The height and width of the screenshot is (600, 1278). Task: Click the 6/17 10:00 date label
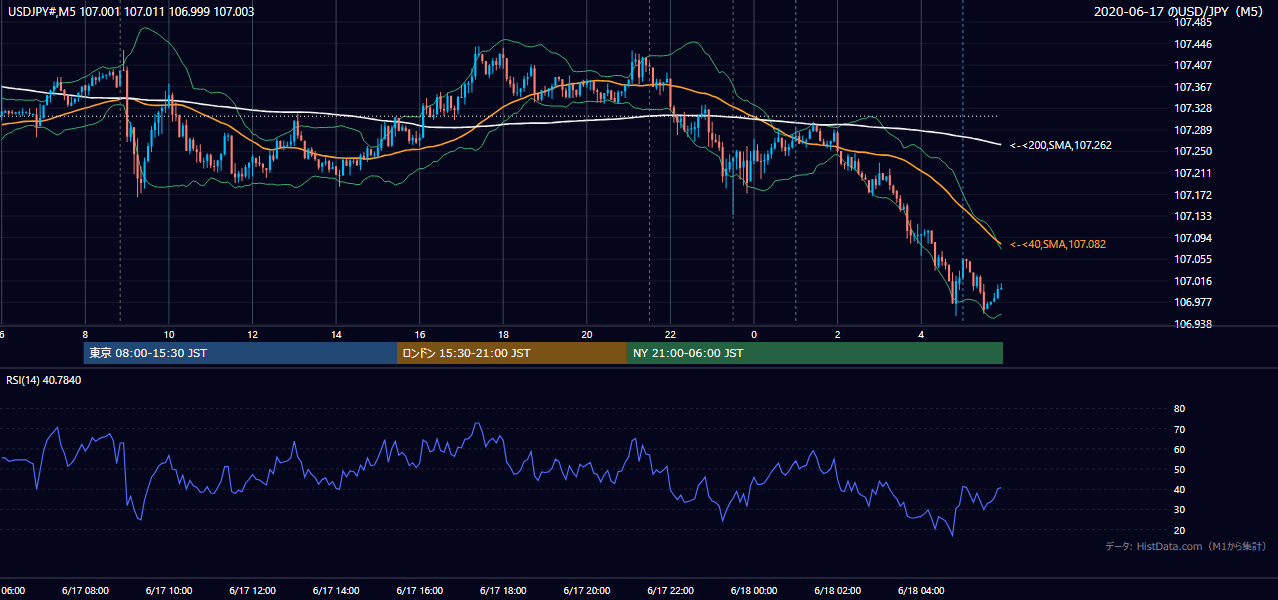coord(168,591)
